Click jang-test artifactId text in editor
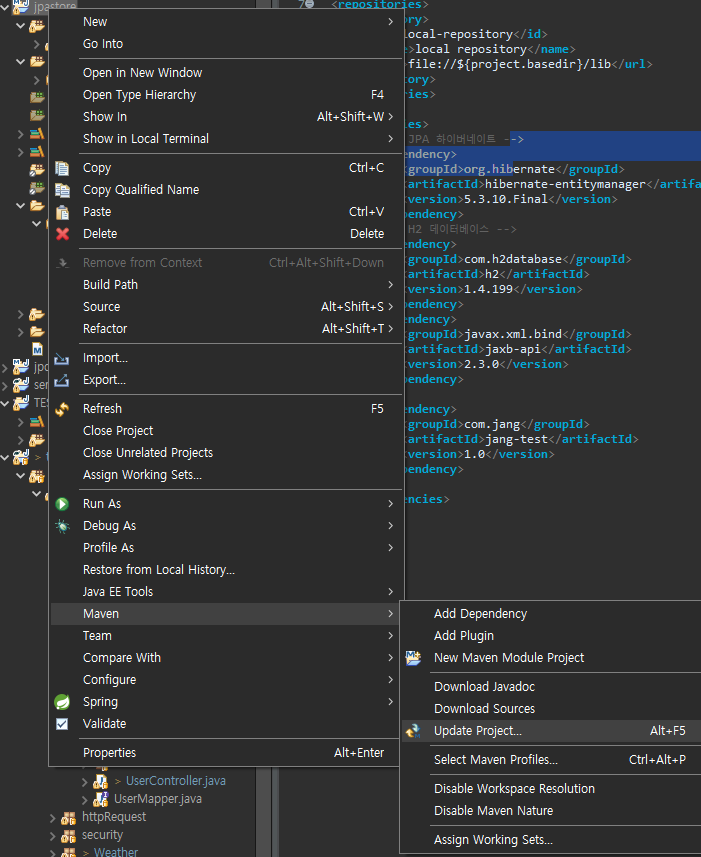The height and width of the screenshot is (857, 701). (x=516, y=439)
